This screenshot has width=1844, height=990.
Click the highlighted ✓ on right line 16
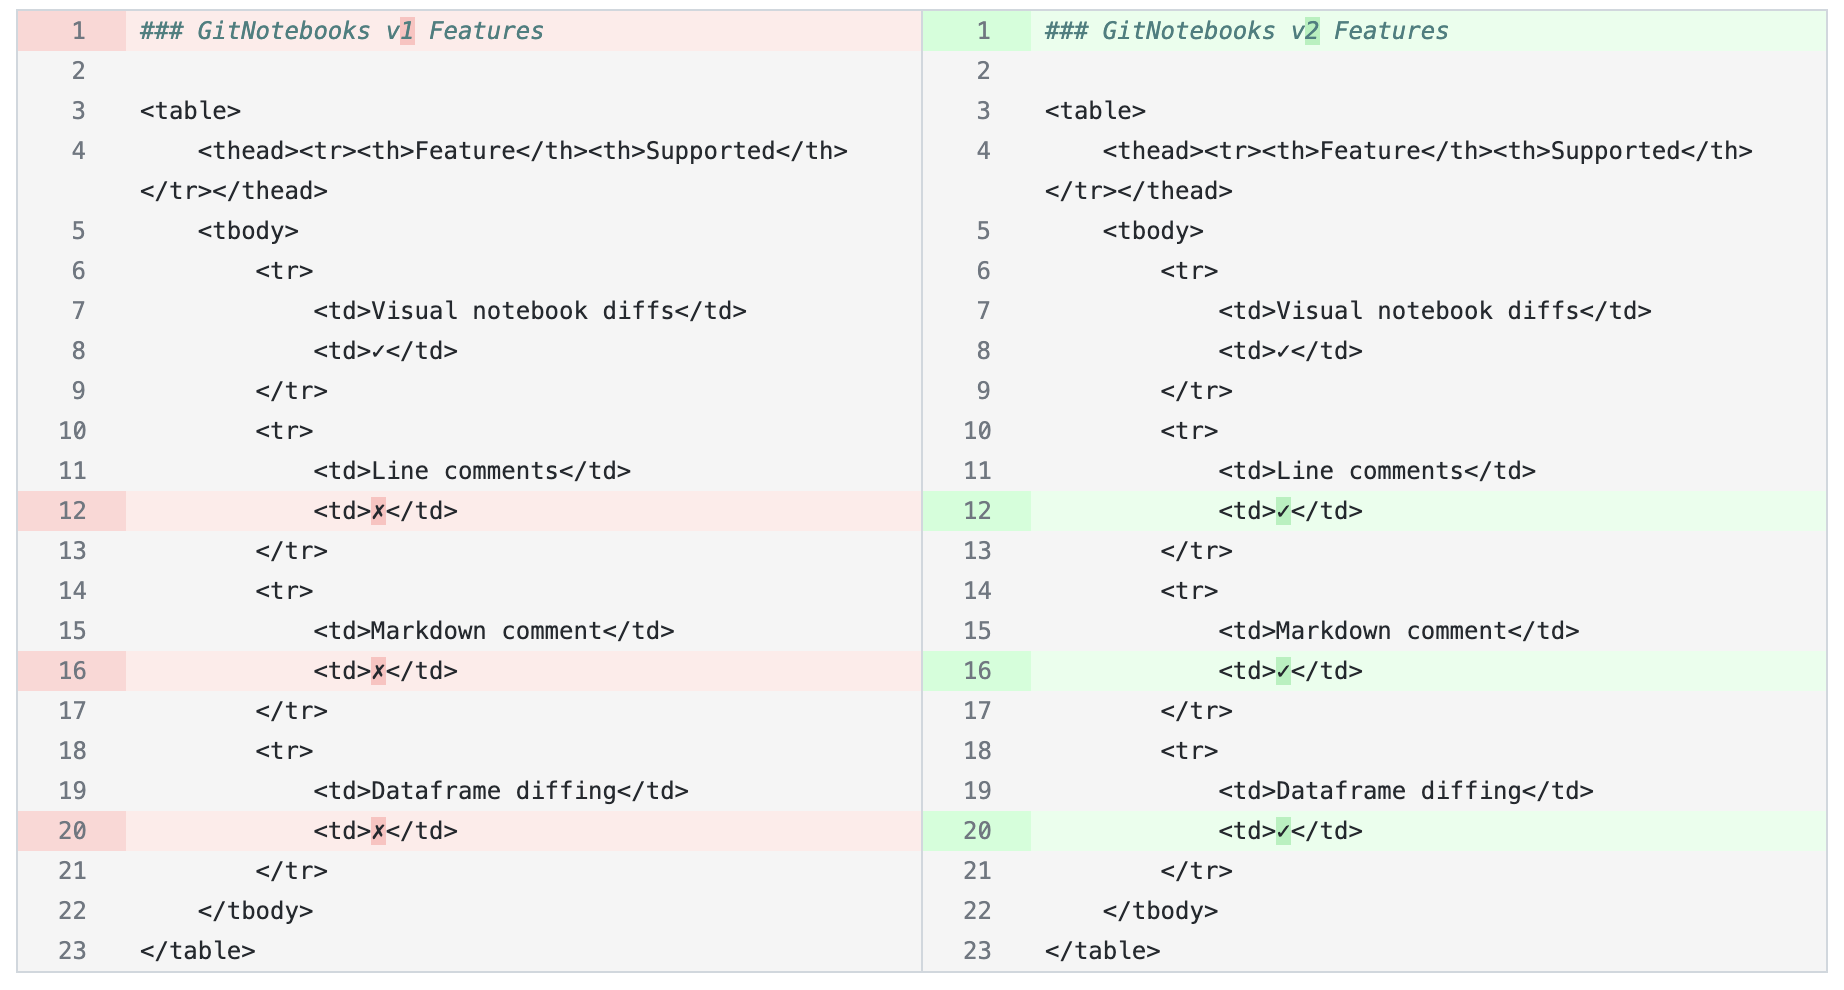pos(1283,671)
